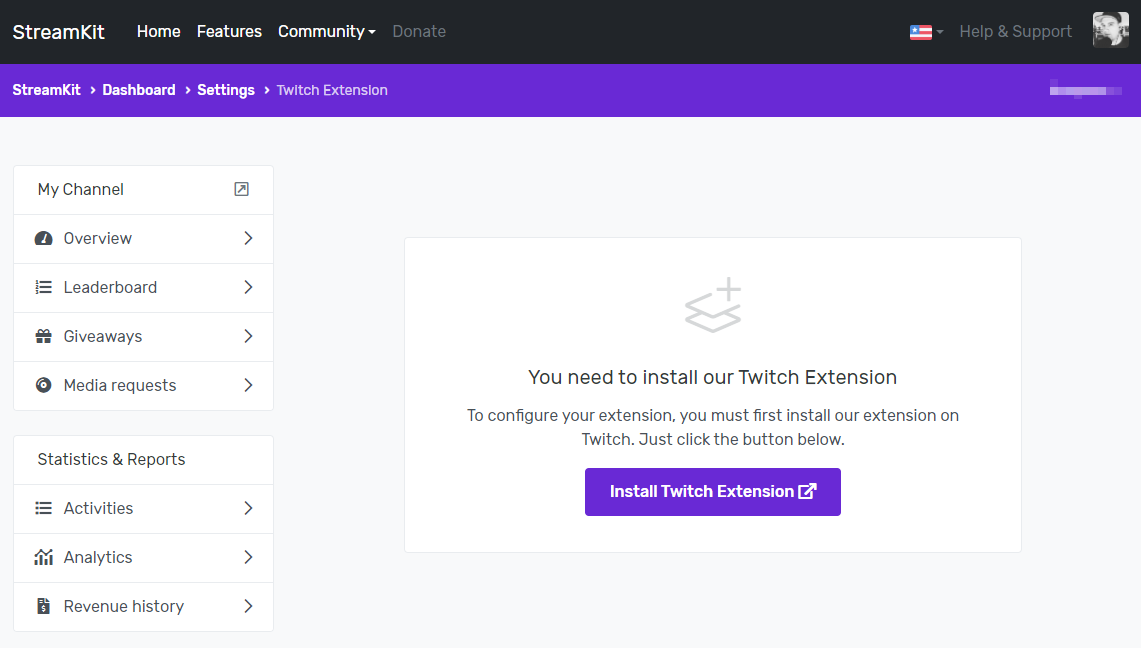Click the StreamKit brand logo text
Viewport: 1141px width, 648px height.
click(x=58, y=32)
